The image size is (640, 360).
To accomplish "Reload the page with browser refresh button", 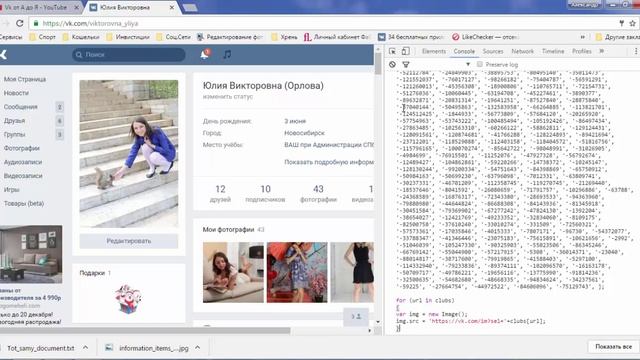I will (x=19, y=23).
